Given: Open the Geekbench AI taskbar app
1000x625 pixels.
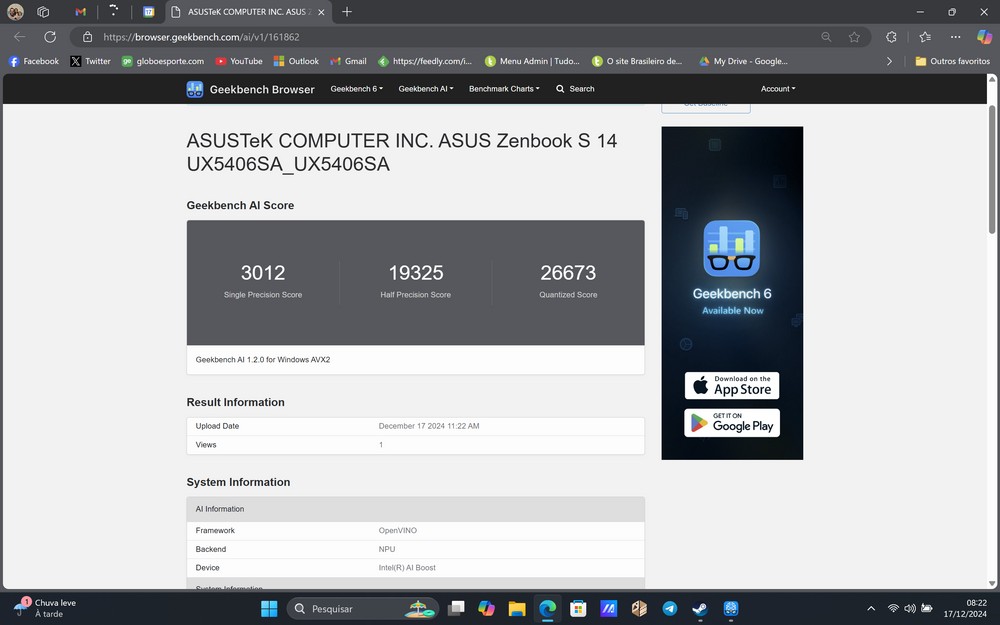Looking at the screenshot, I should coord(731,608).
